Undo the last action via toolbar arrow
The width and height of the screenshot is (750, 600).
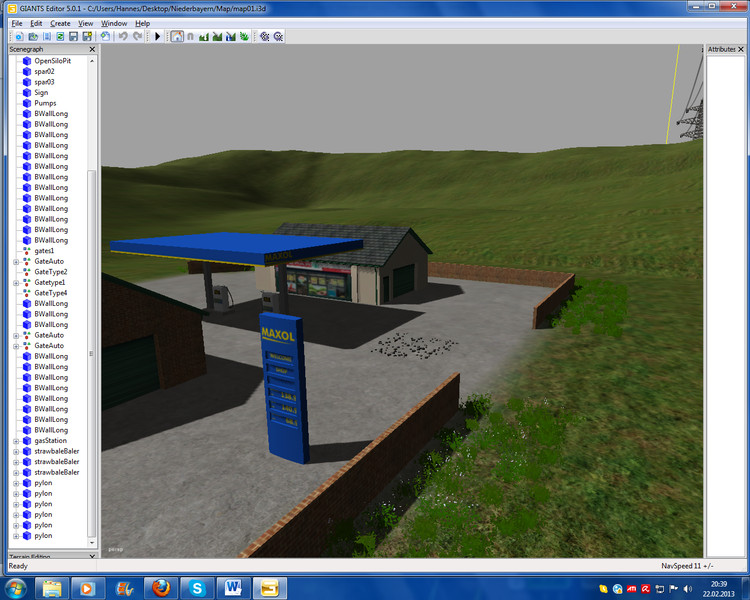click(123, 36)
